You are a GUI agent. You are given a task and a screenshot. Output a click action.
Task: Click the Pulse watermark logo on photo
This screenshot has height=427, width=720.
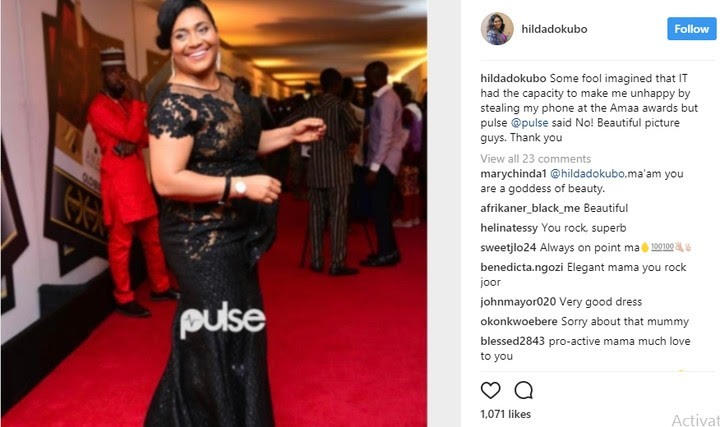click(222, 320)
